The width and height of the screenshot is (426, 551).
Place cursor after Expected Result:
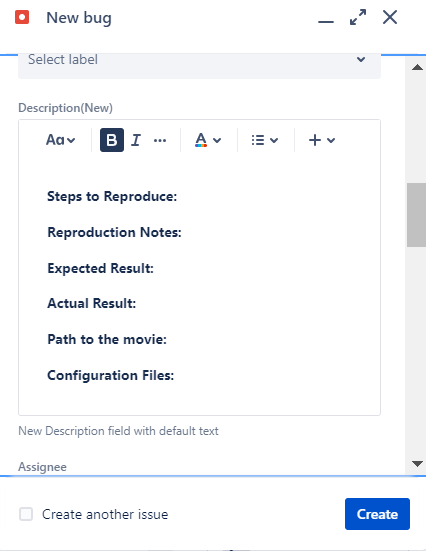(x=155, y=268)
